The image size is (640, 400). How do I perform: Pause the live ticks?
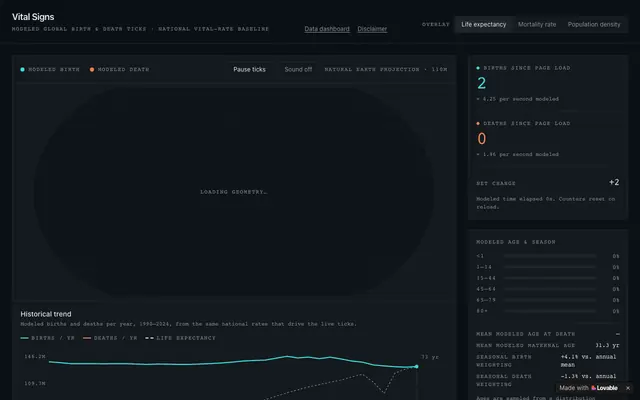[x=249, y=69]
